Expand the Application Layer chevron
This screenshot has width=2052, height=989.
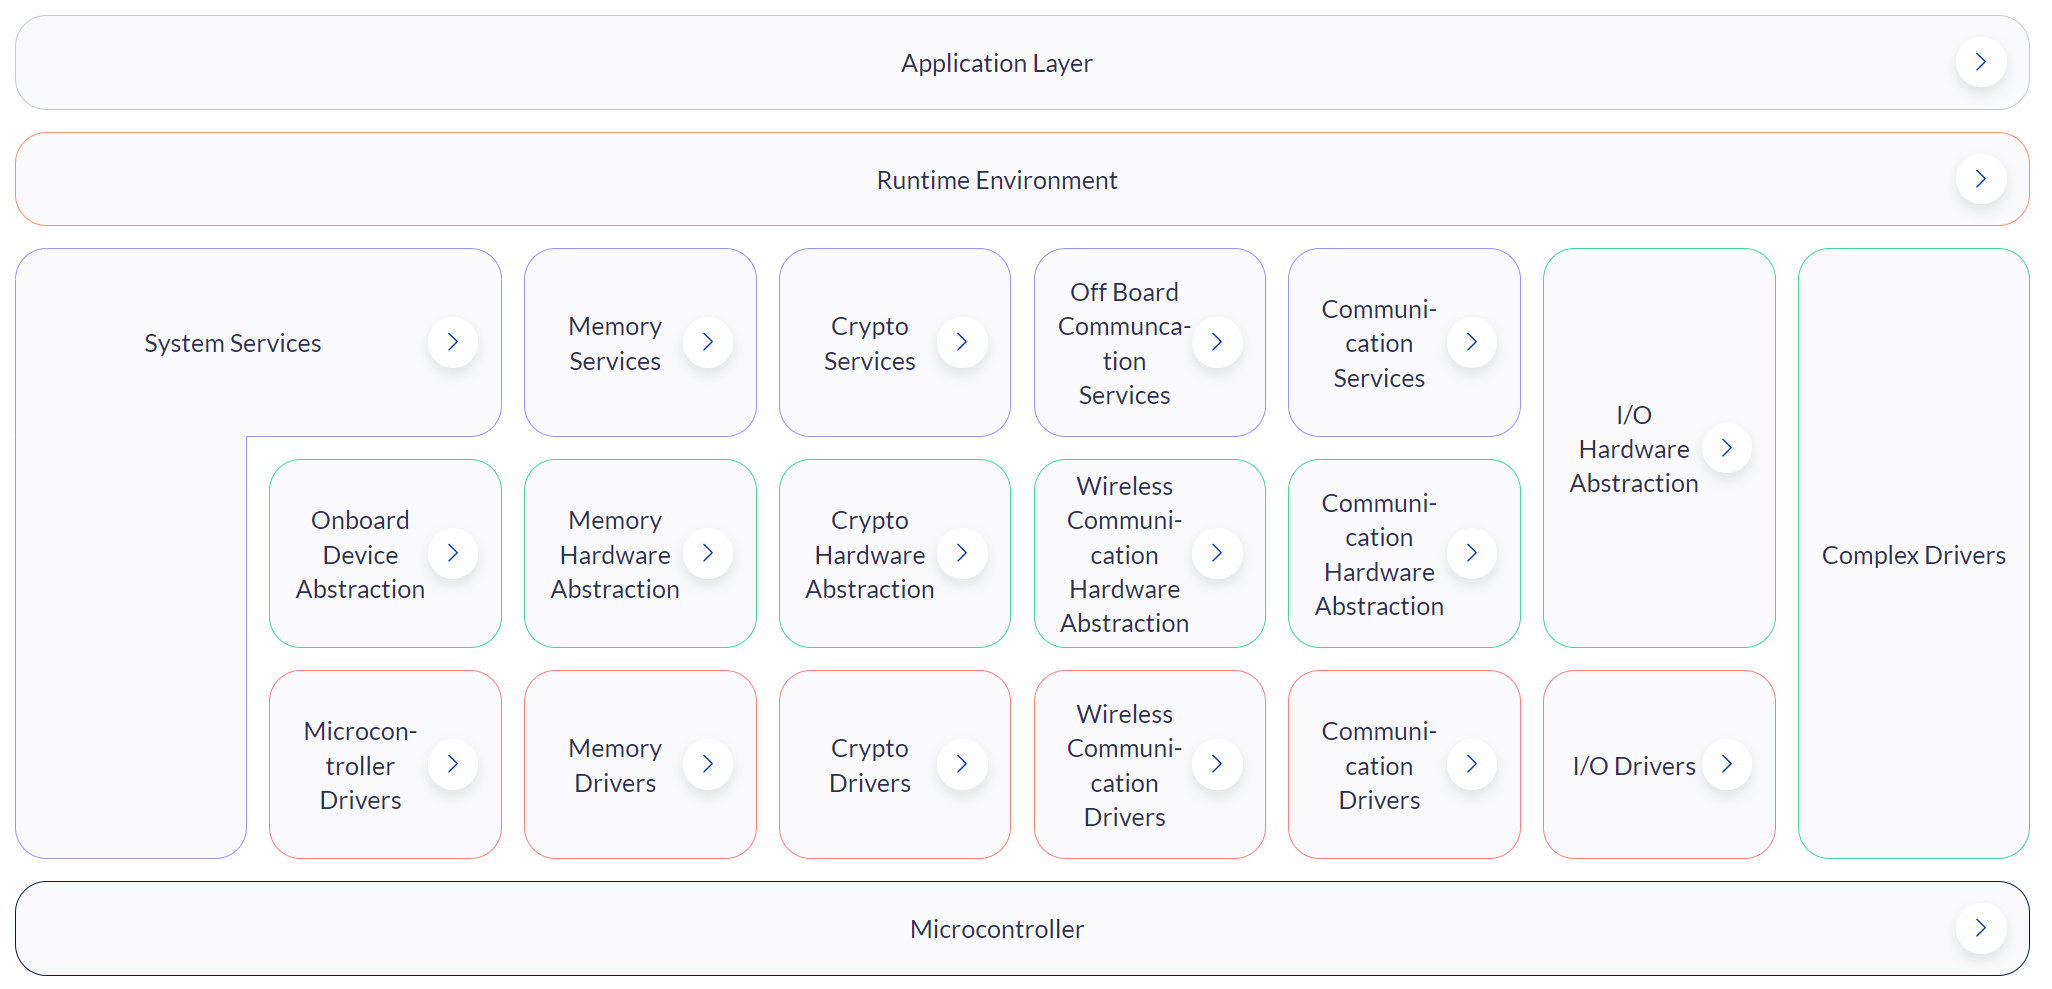pos(1980,62)
